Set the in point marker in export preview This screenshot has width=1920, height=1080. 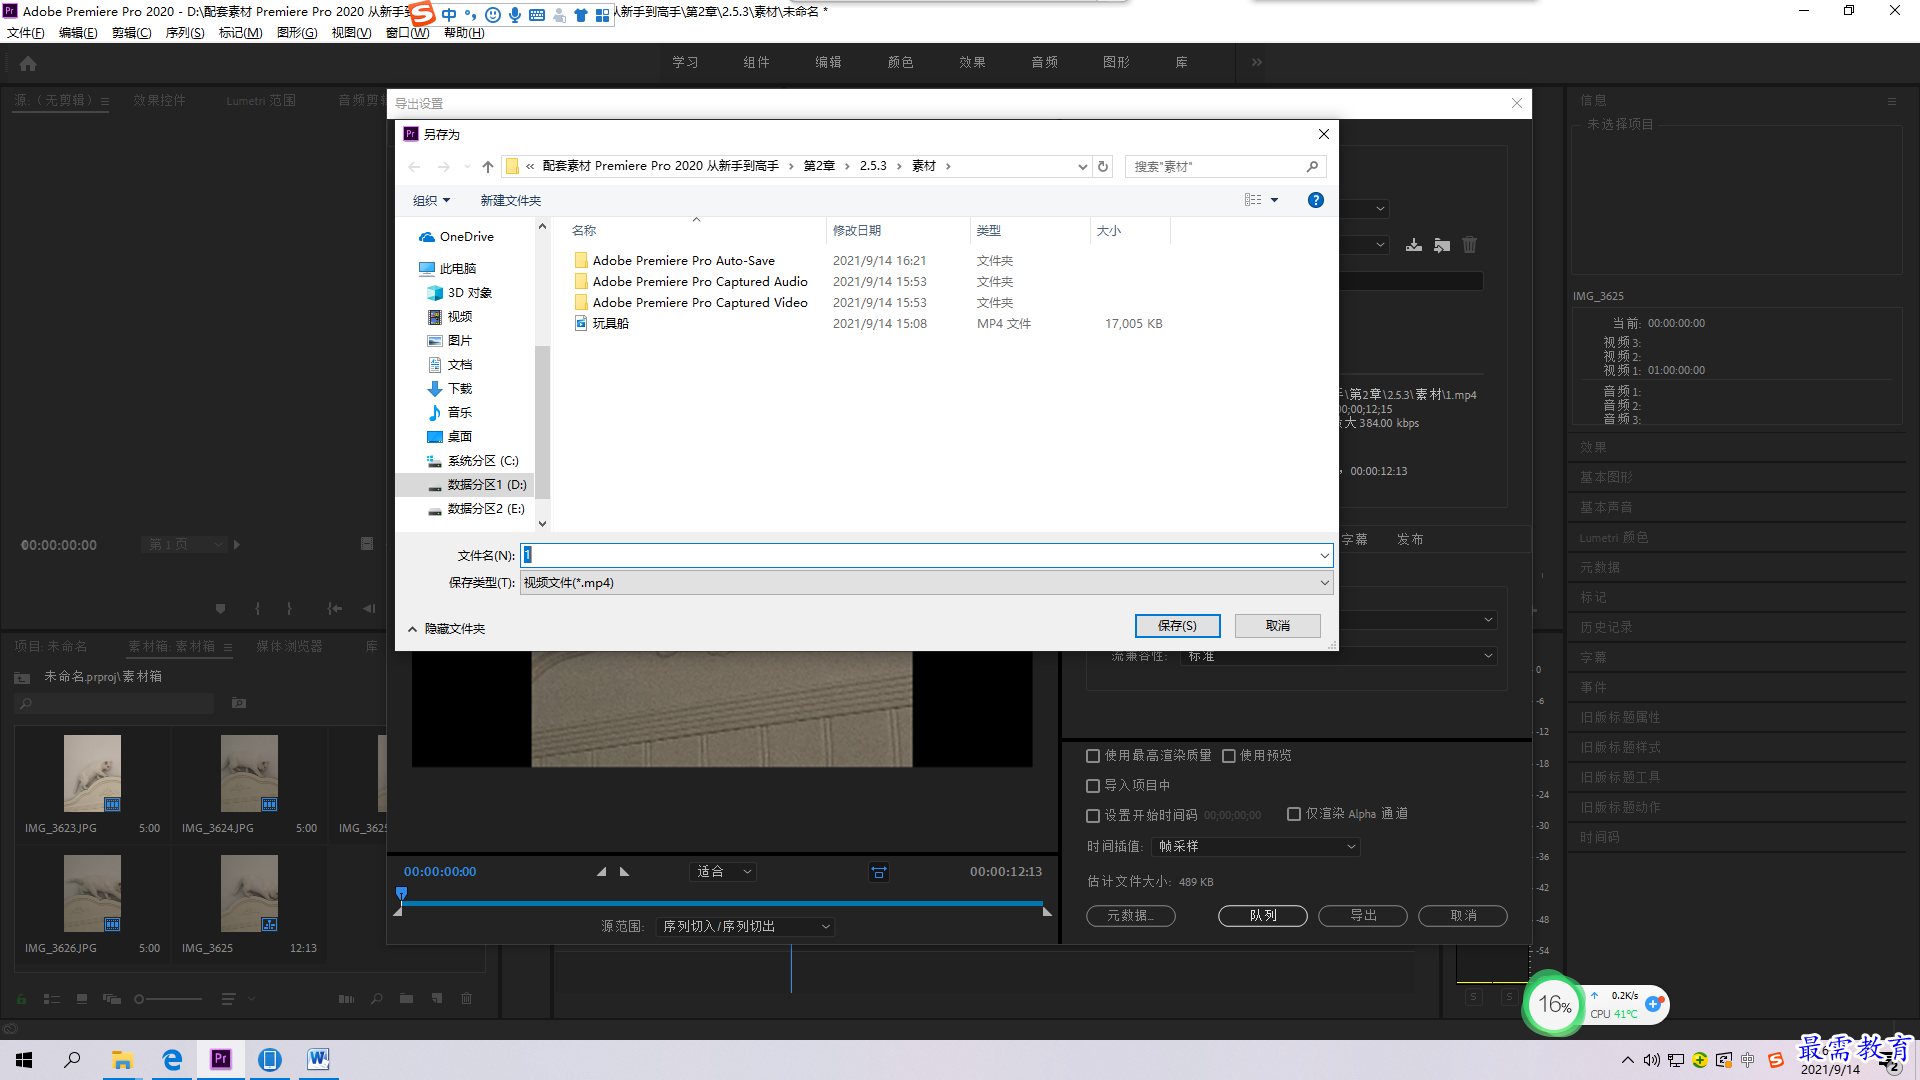601,872
